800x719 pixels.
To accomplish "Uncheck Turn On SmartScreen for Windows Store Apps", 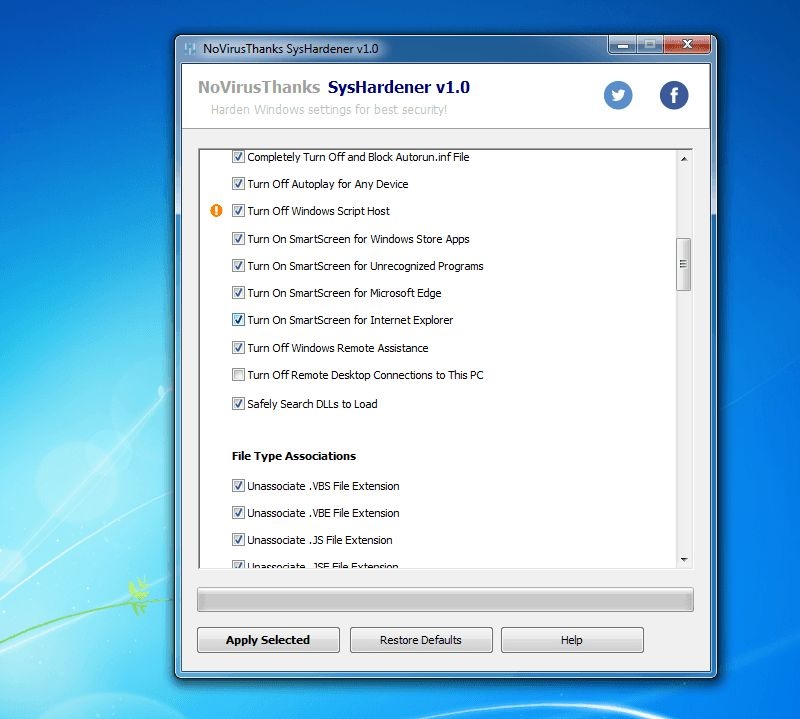I will pyautogui.click(x=238, y=239).
